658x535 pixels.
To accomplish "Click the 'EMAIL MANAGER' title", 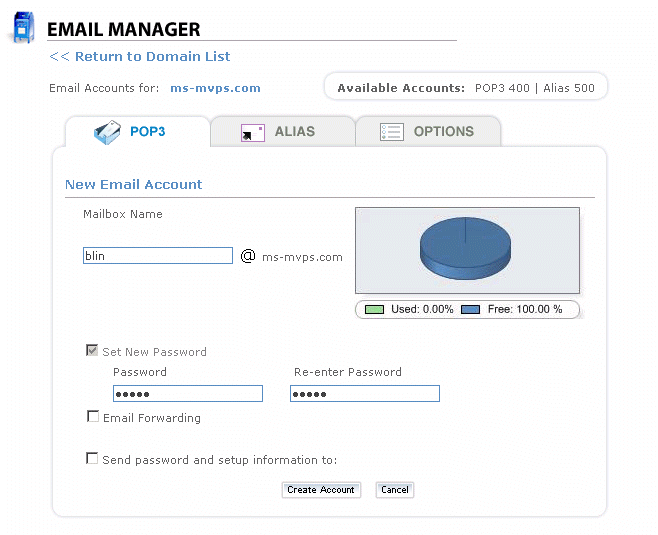I will 123,29.
